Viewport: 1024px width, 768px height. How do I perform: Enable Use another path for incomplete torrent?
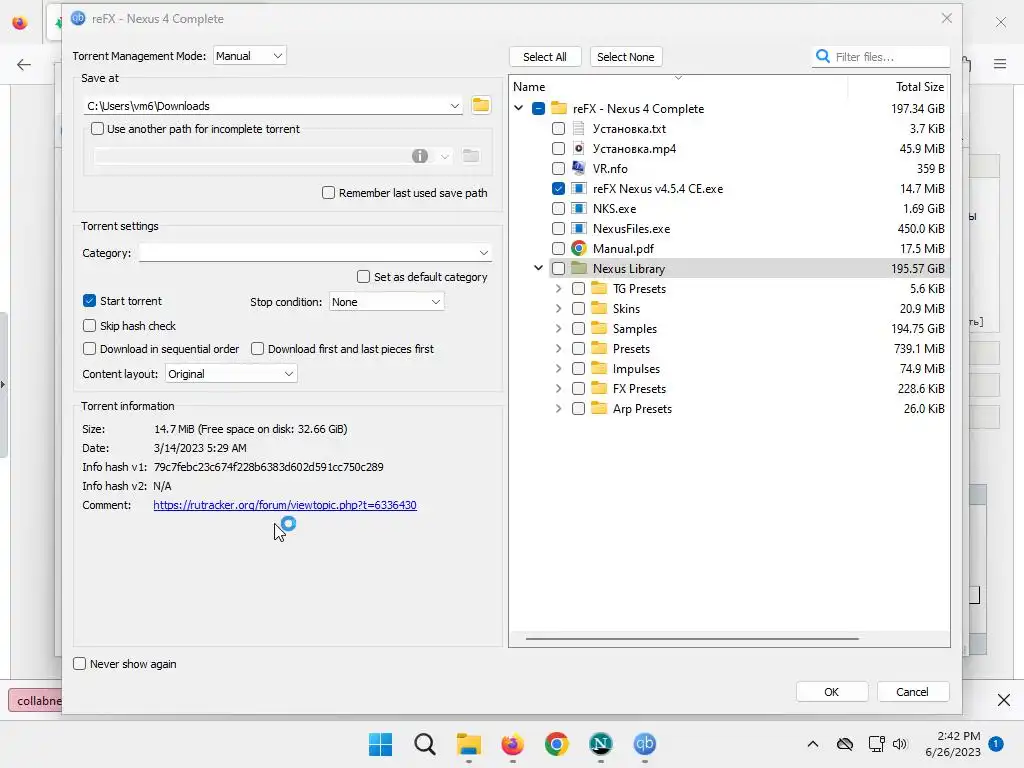pyautogui.click(x=97, y=129)
